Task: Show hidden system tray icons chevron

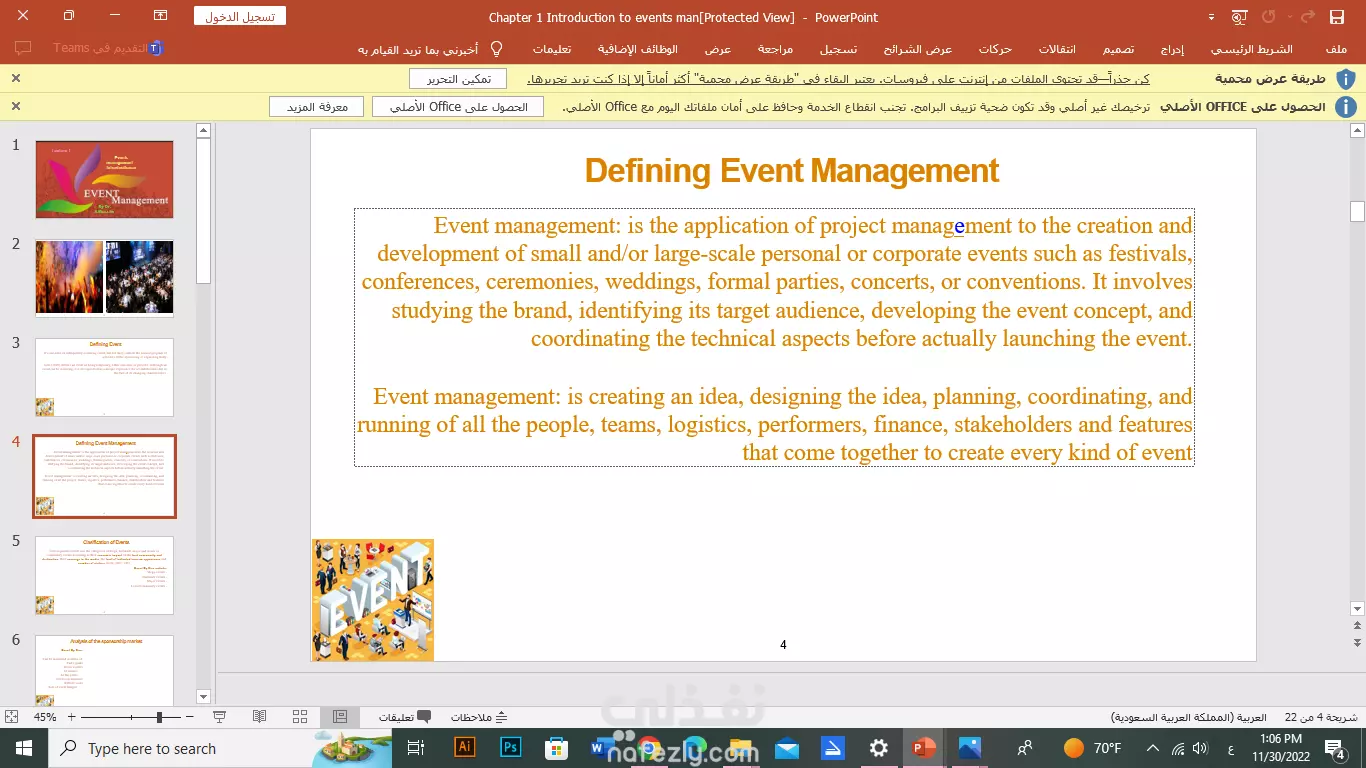Action: 1153,748
